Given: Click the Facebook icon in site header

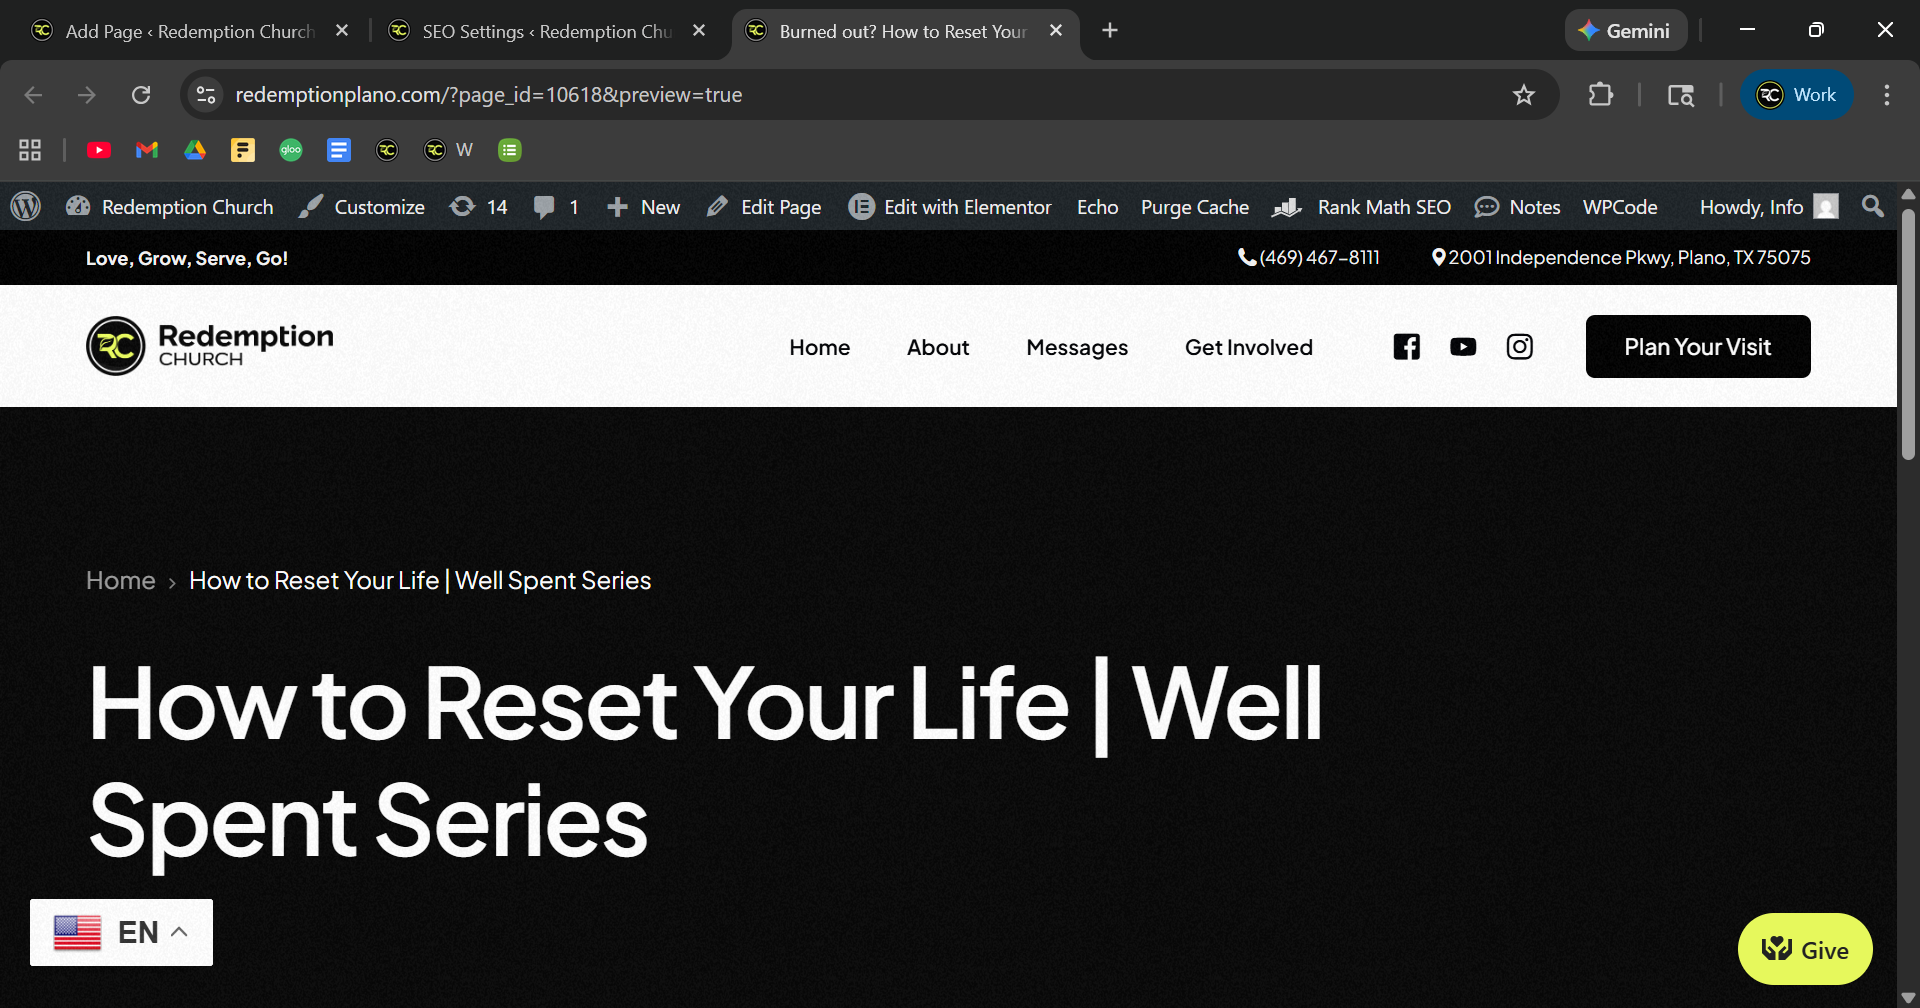Looking at the screenshot, I should (1406, 347).
